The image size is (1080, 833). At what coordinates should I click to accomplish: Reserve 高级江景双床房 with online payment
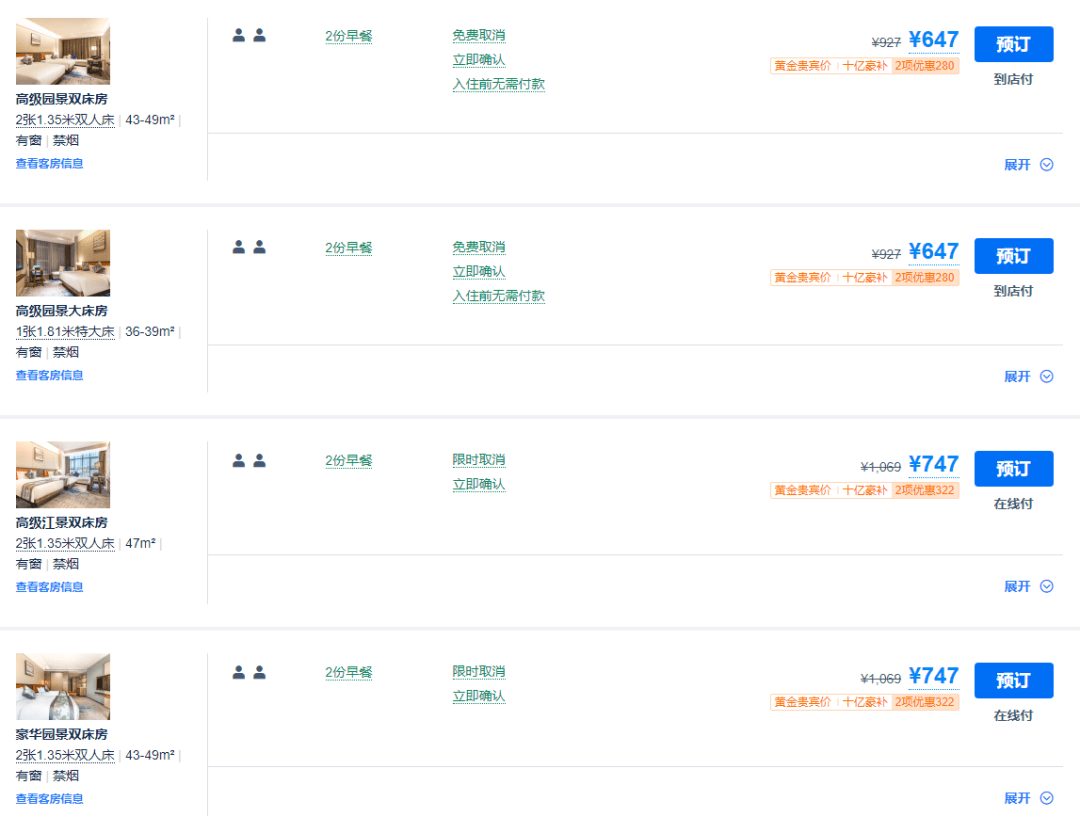pyautogui.click(x=1013, y=469)
